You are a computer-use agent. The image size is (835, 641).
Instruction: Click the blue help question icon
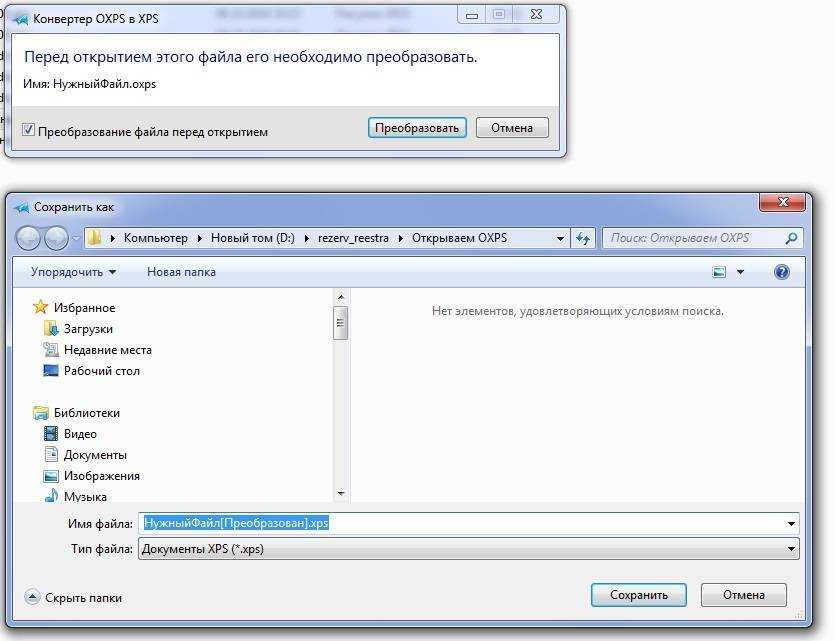point(781,272)
